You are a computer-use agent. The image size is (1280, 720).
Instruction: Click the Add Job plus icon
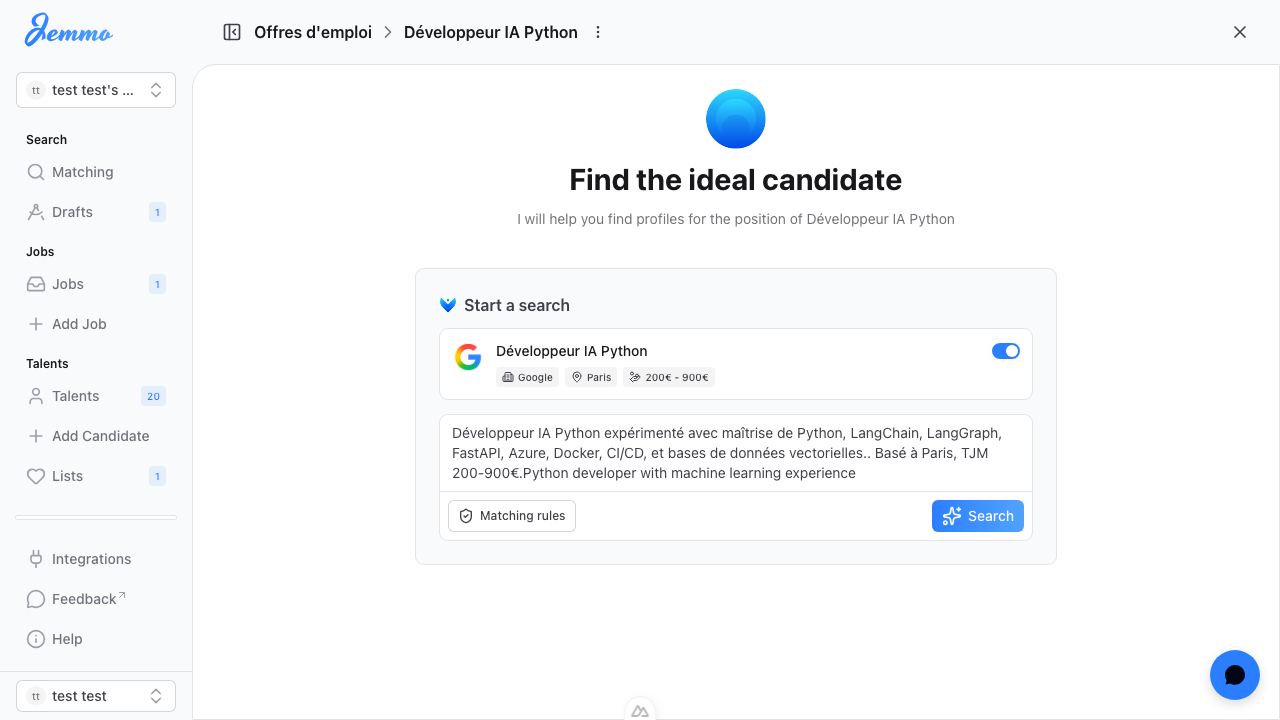35,324
